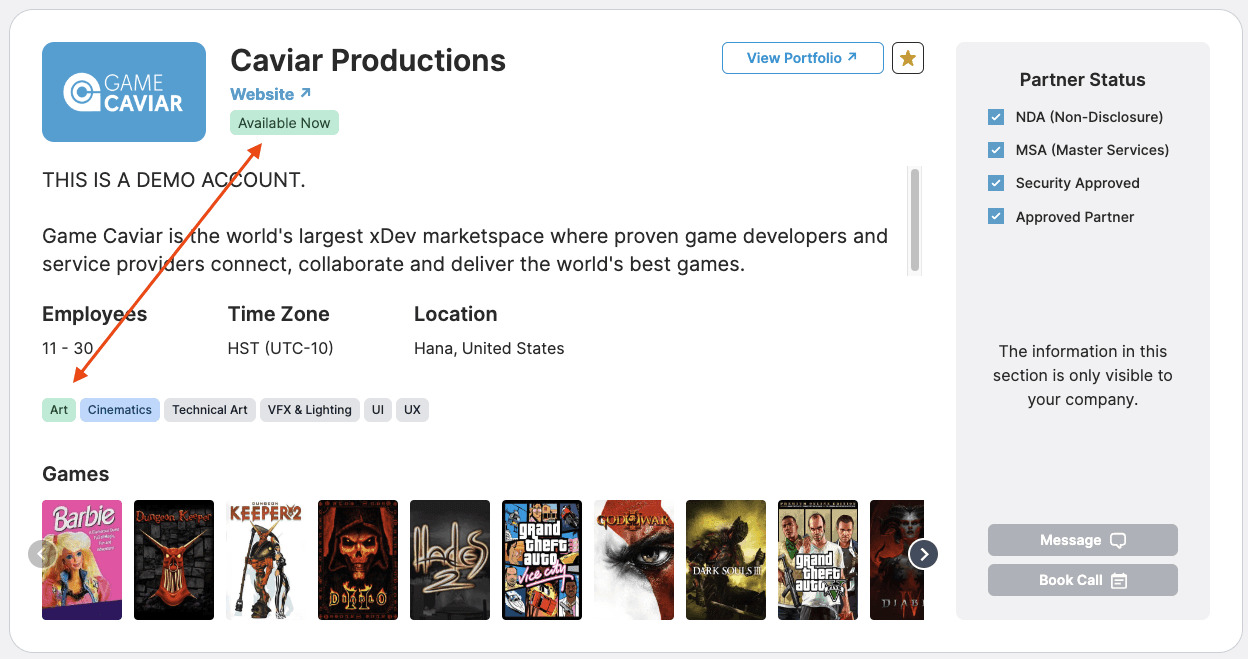This screenshot has width=1248, height=659.
Task: Select the VFX & Lighting tag
Action: point(310,410)
